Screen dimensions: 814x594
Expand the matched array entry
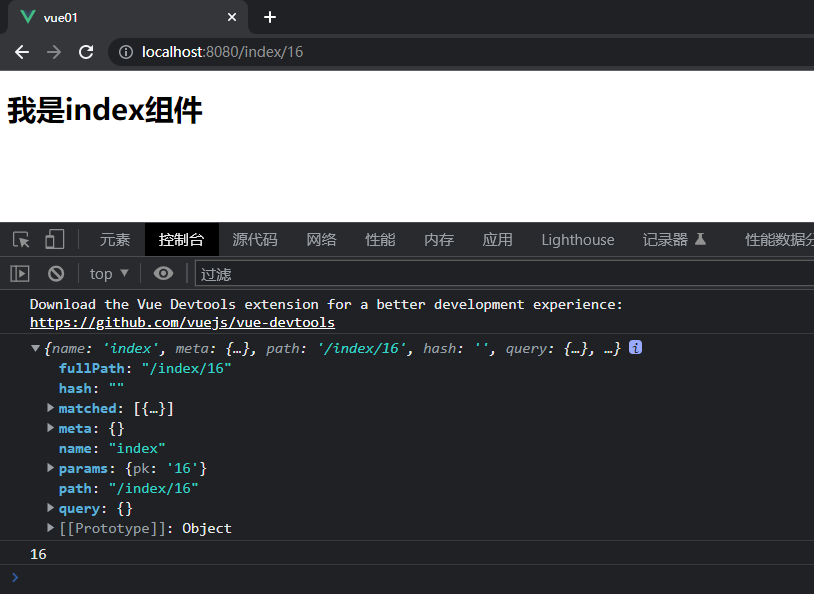(x=51, y=408)
